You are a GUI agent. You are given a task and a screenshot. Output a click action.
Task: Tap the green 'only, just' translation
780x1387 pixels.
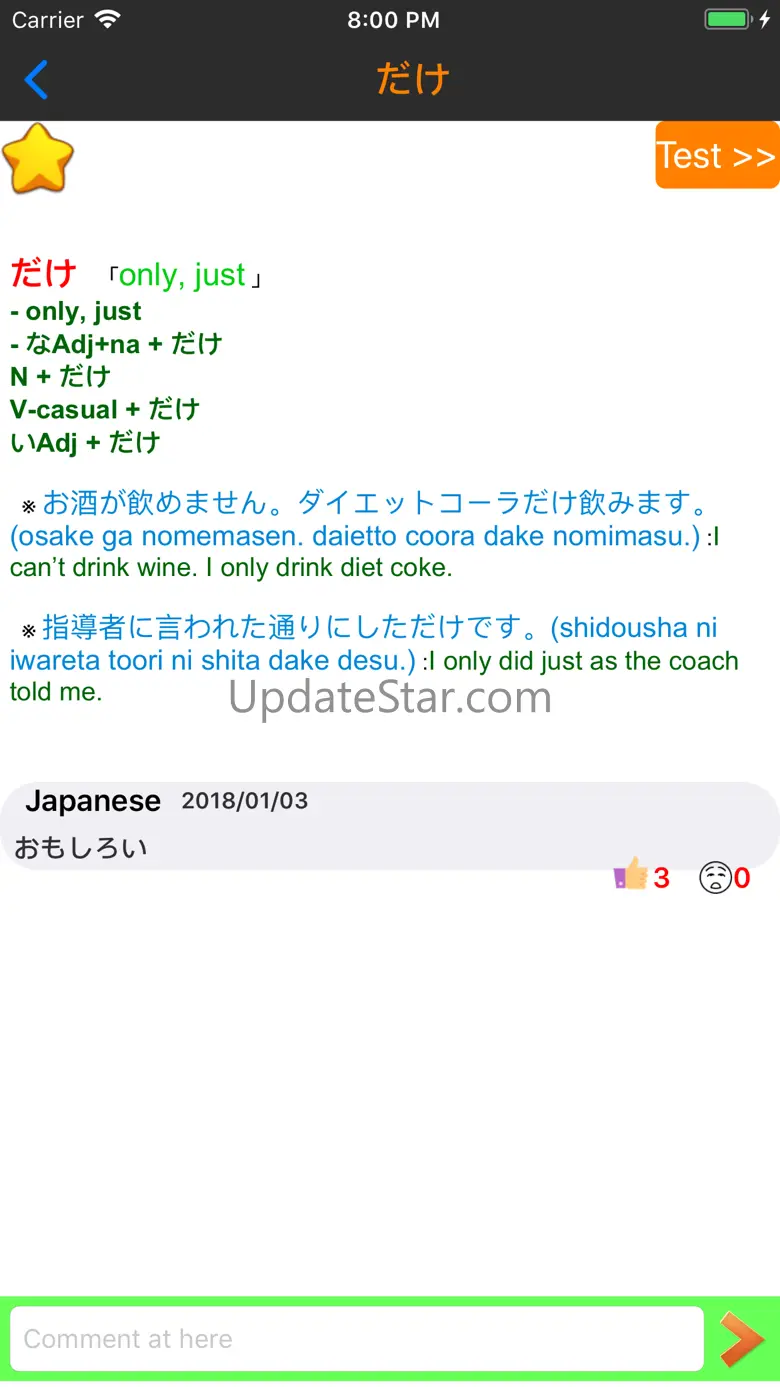coord(182,275)
